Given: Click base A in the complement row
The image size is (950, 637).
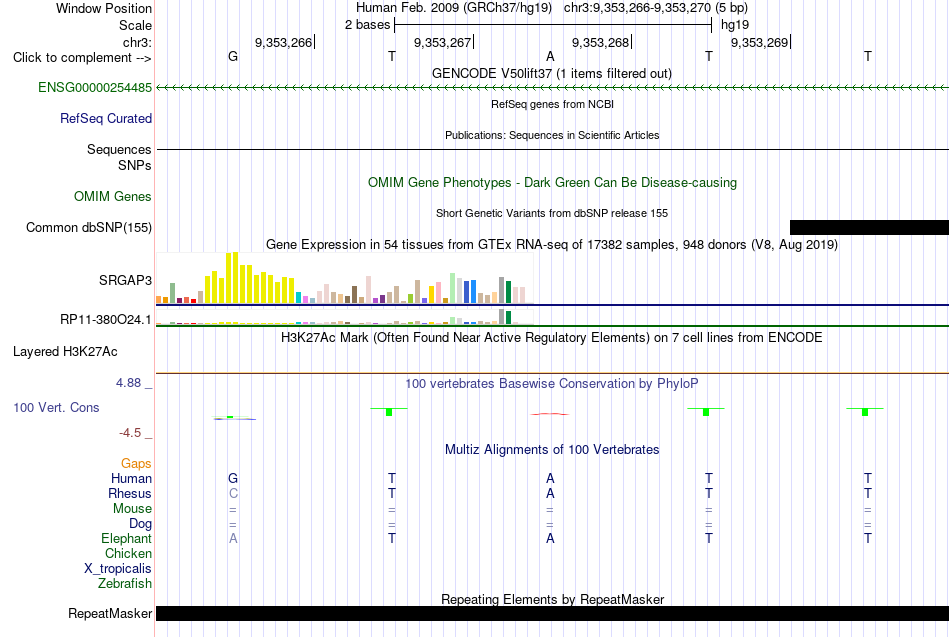Looking at the screenshot, I should pos(550,56).
